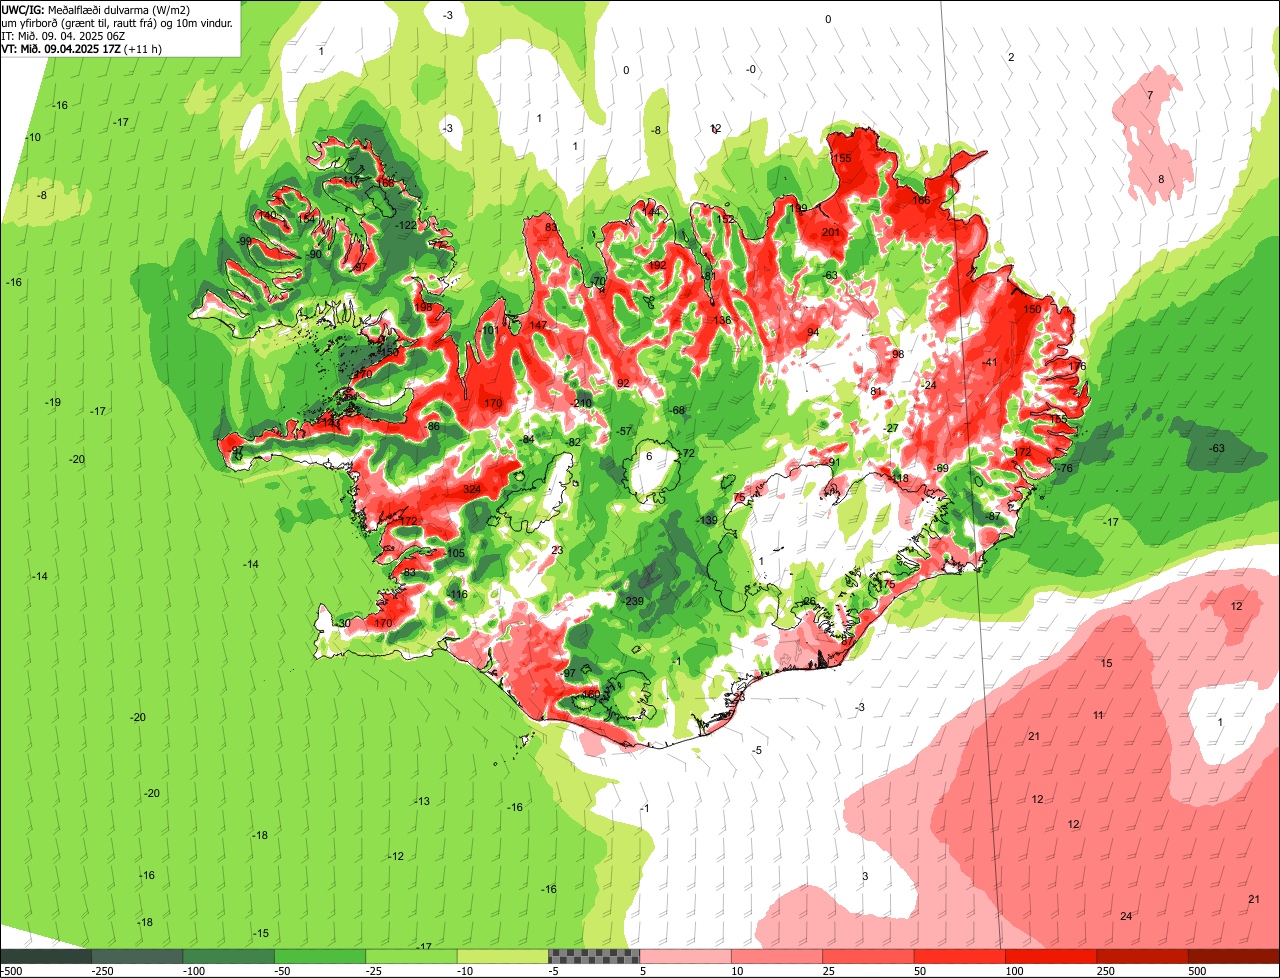The height and width of the screenshot is (978, 1280).
Task: Click the value 6 inside the glacier outline
Action: click(649, 456)
